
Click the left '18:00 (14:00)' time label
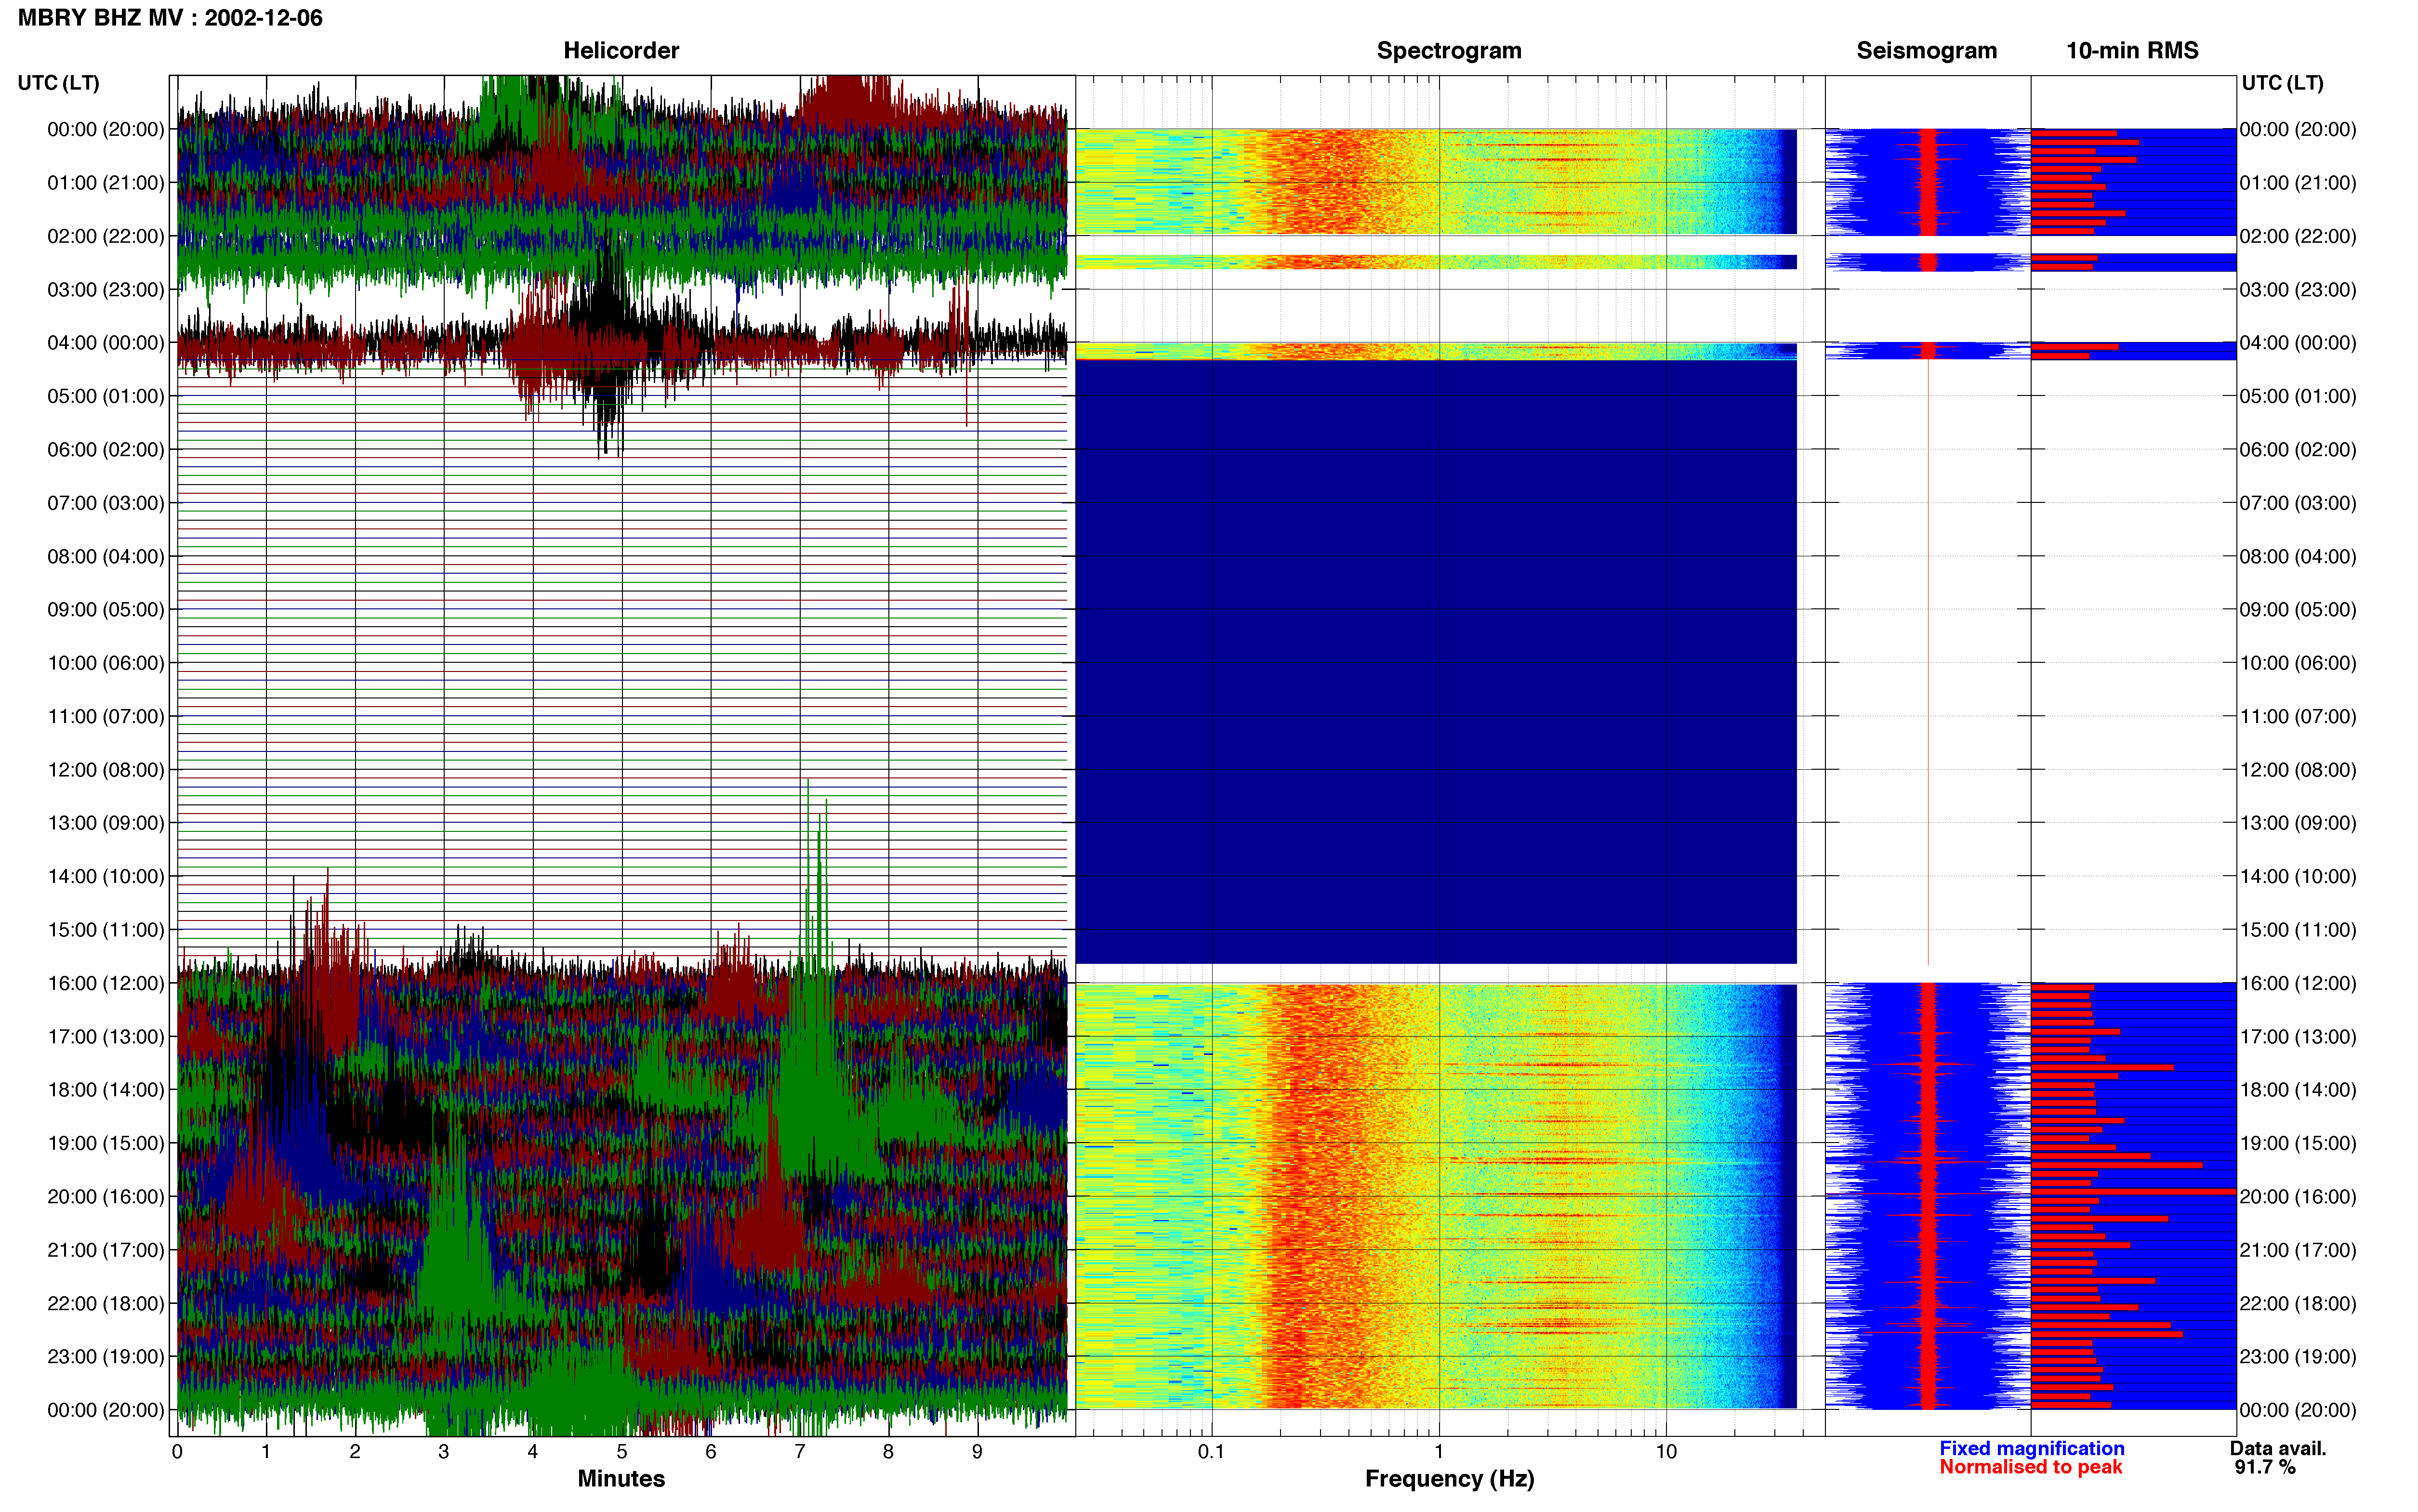(x=106, y=1090)
